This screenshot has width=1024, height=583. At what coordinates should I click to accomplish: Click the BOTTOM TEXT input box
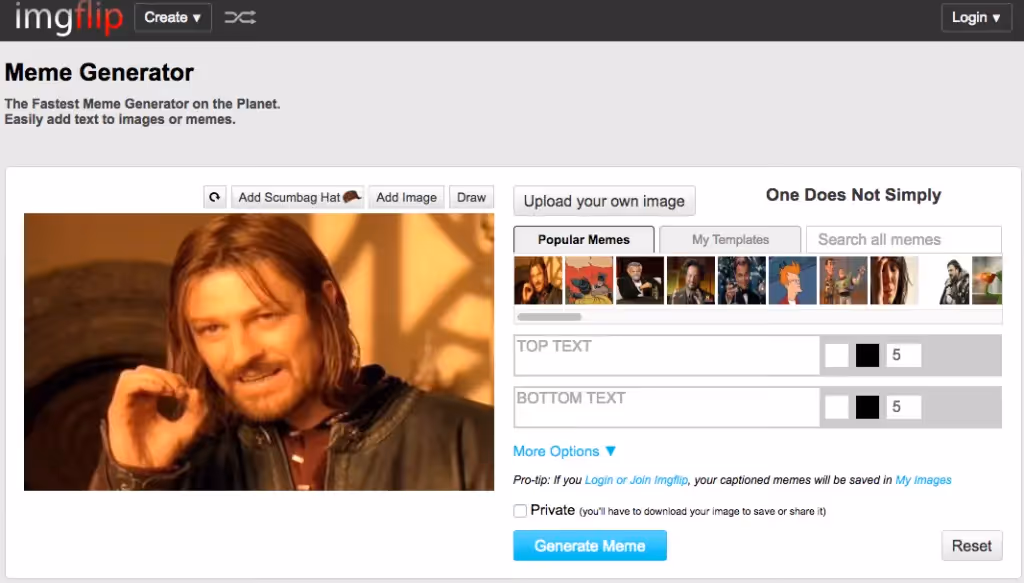[667, 407]
